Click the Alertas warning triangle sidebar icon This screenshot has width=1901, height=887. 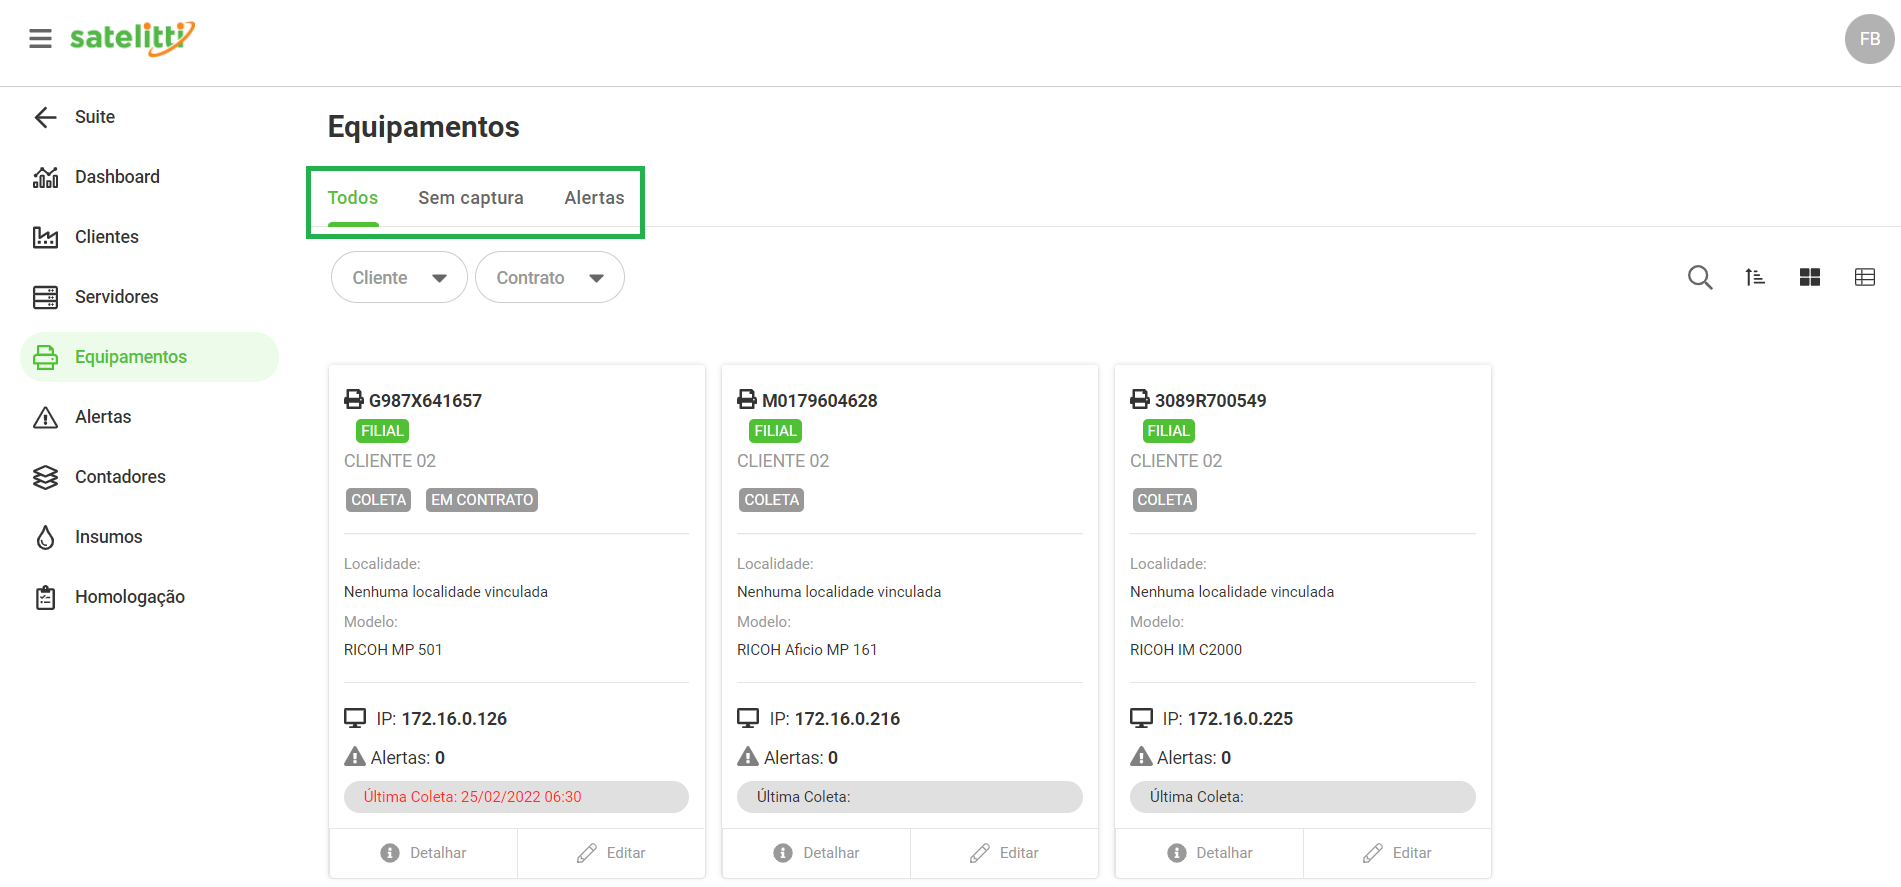[x=45, y=417]
